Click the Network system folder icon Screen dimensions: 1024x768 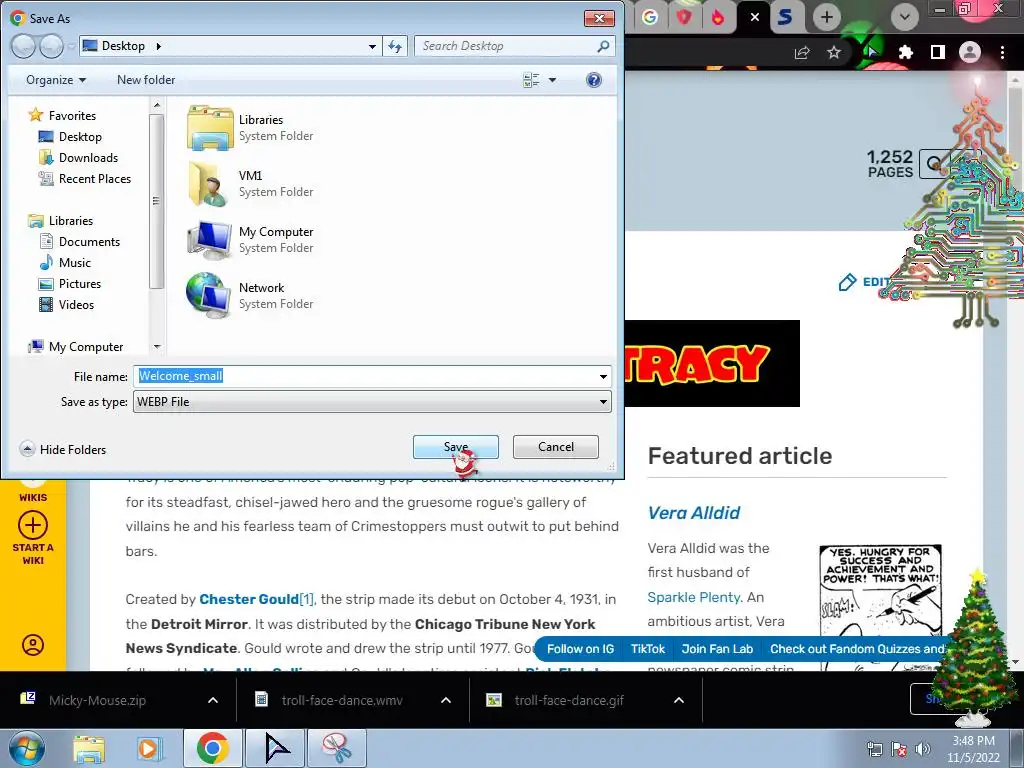210,295
